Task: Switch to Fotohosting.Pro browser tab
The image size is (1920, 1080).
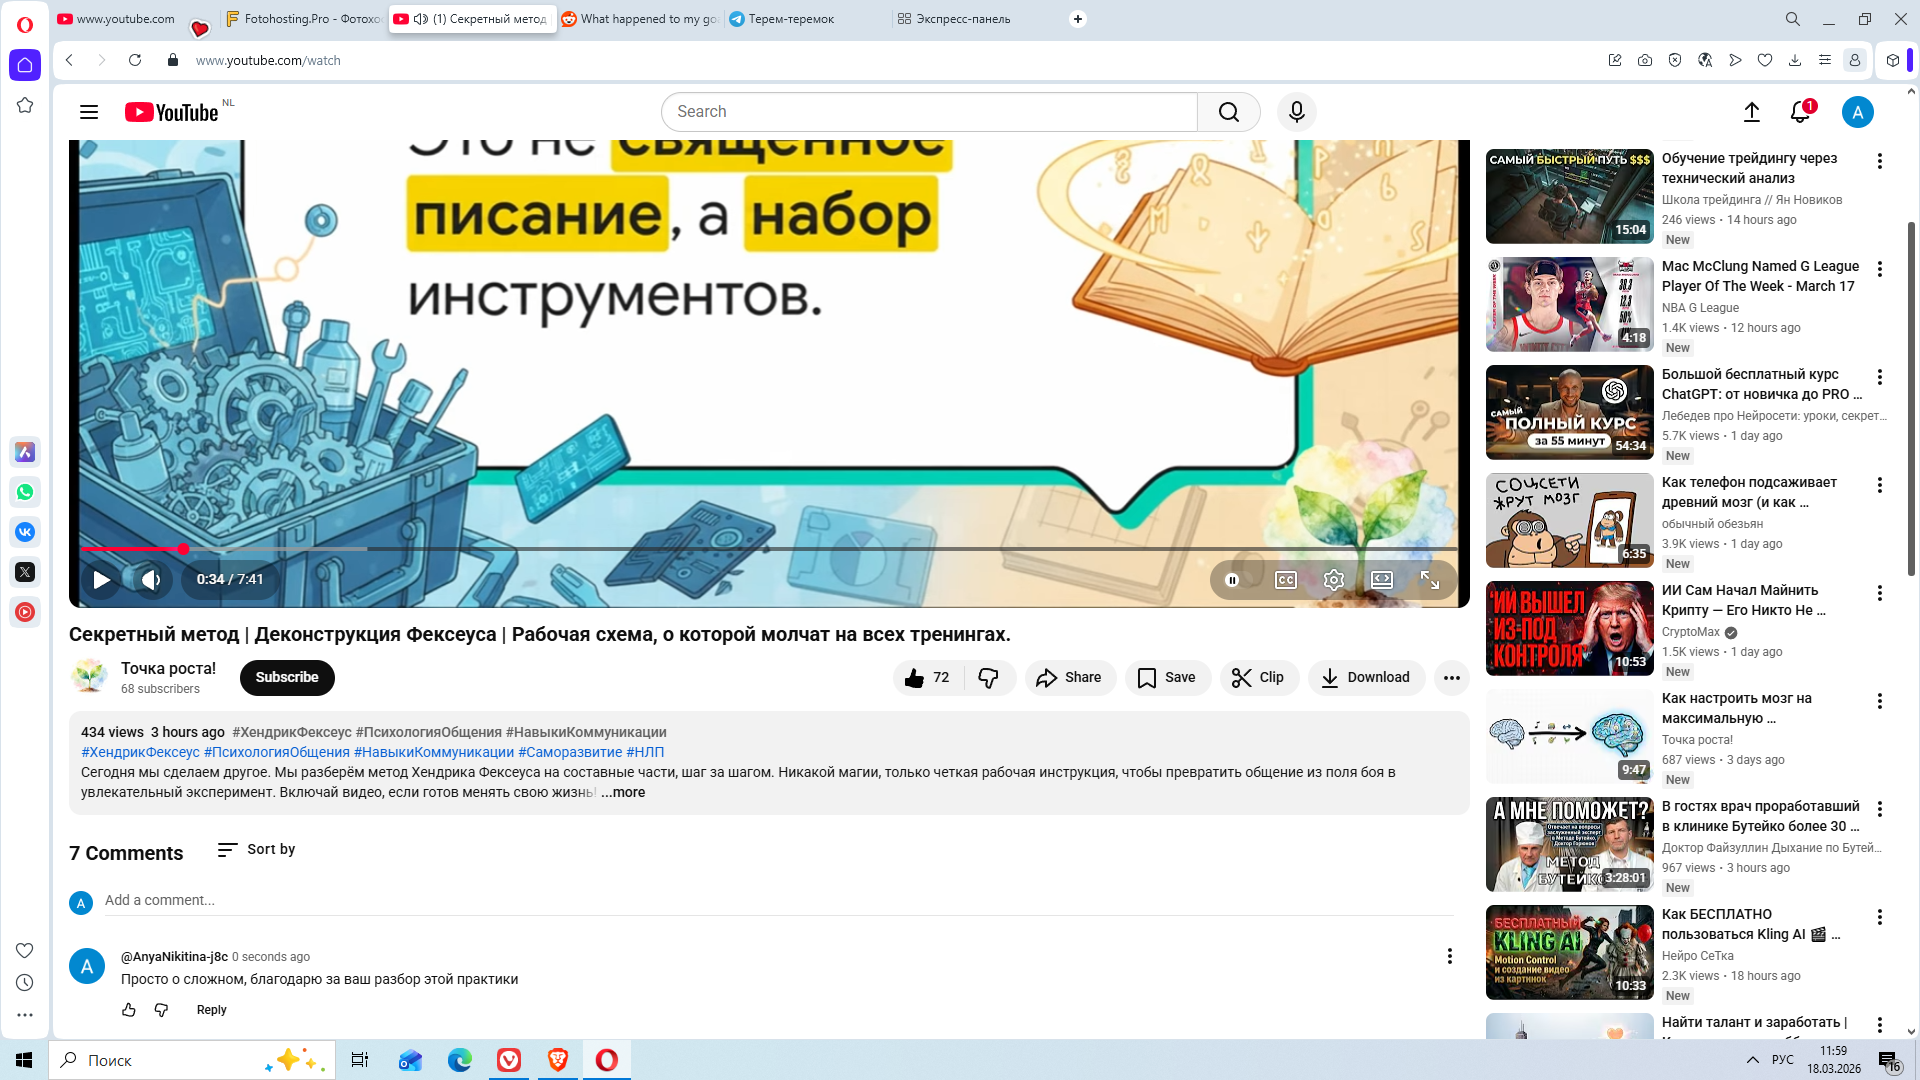Action: point(302,19)
